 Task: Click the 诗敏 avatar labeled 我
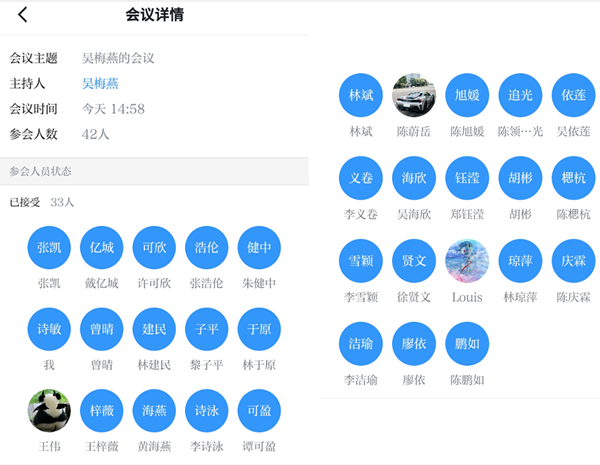click(x=49, y=329)
